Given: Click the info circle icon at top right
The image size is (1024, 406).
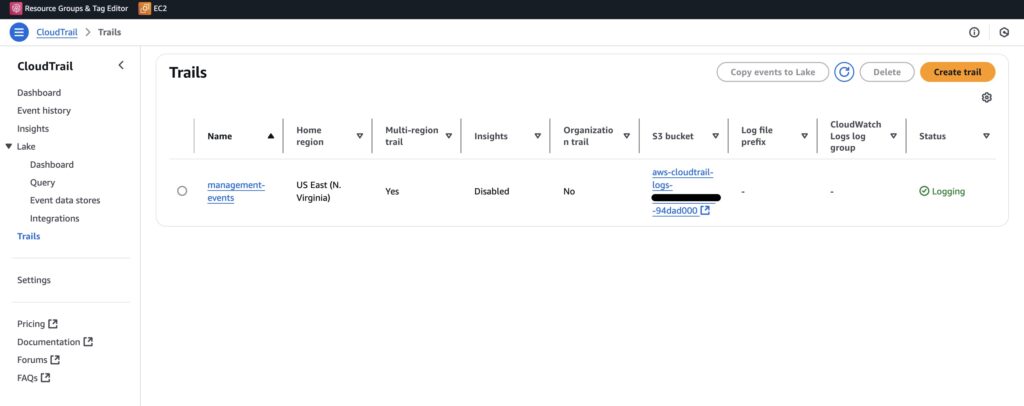Looking at the screenshot, I should (x=974, y=32).
